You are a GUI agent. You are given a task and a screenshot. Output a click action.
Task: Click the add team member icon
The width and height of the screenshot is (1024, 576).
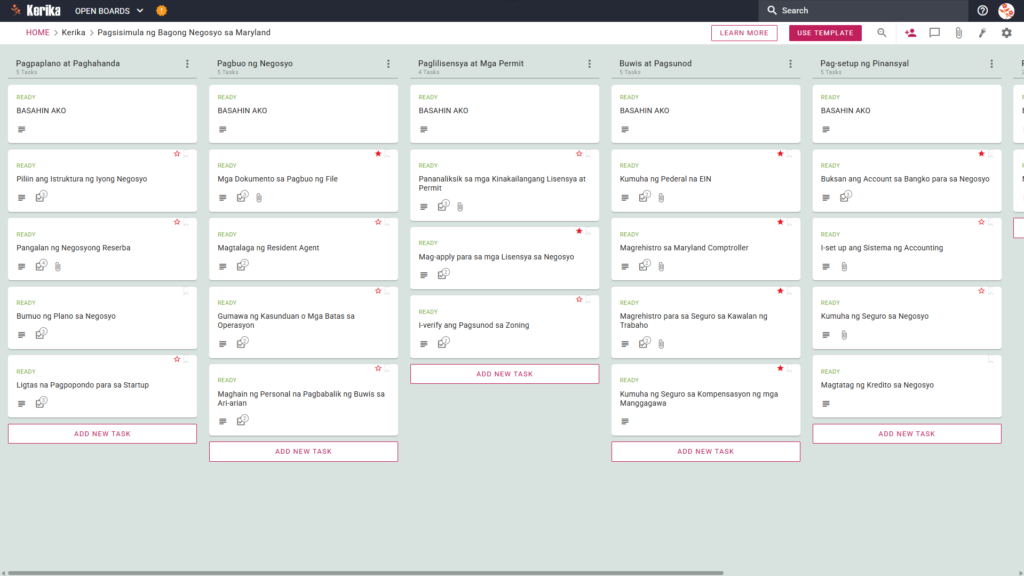click(910, 33)
